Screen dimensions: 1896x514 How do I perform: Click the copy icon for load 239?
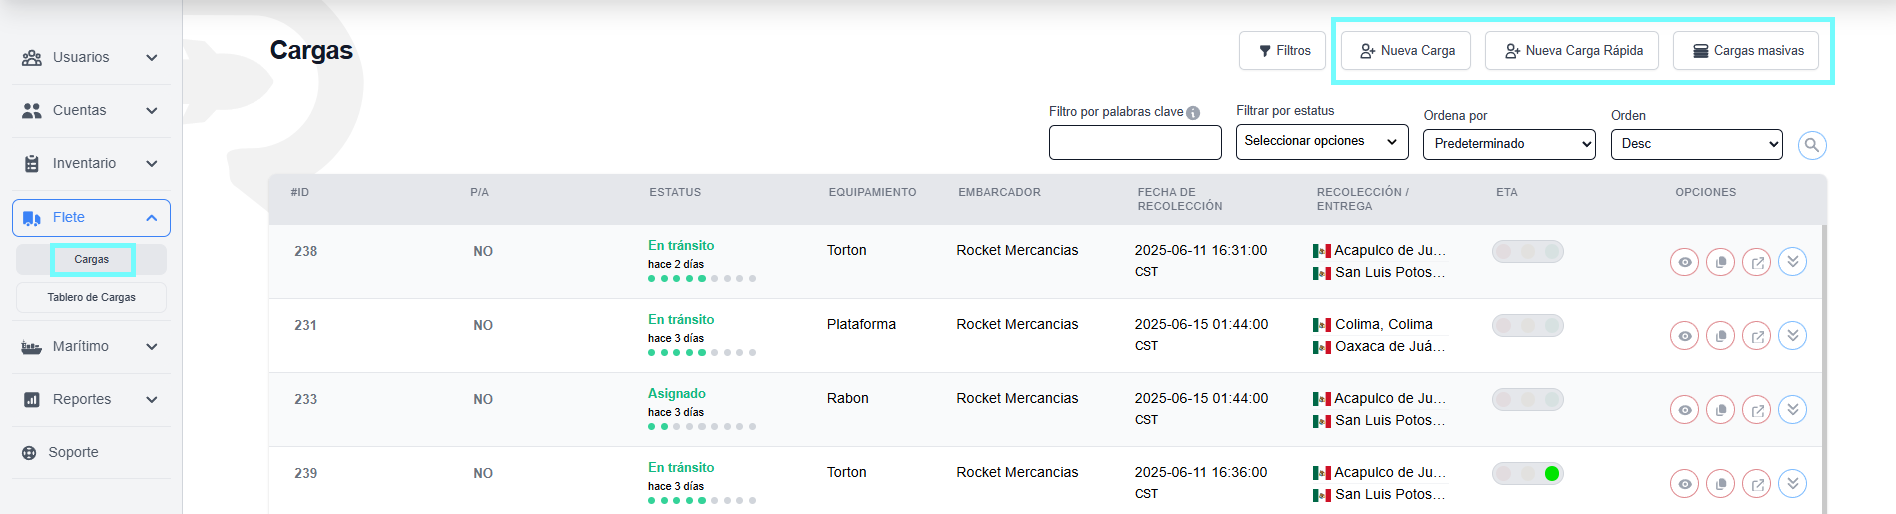(1720, 484)
